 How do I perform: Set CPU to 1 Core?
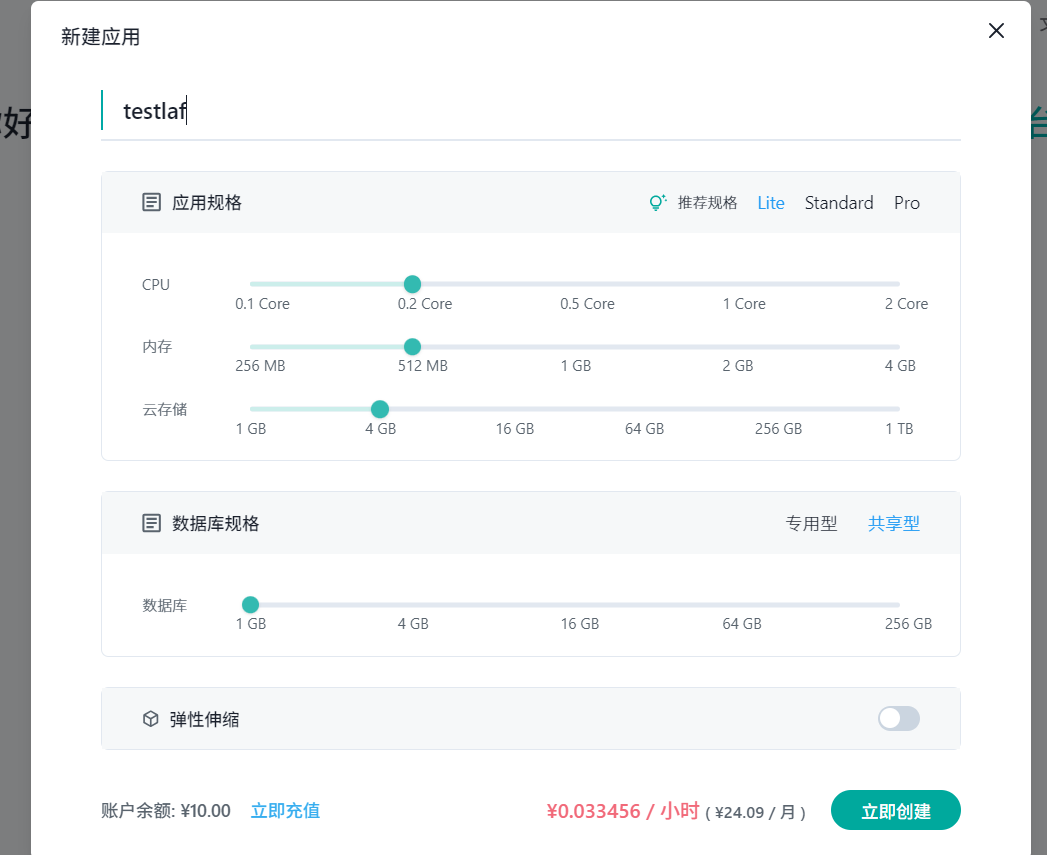point(744,304)
